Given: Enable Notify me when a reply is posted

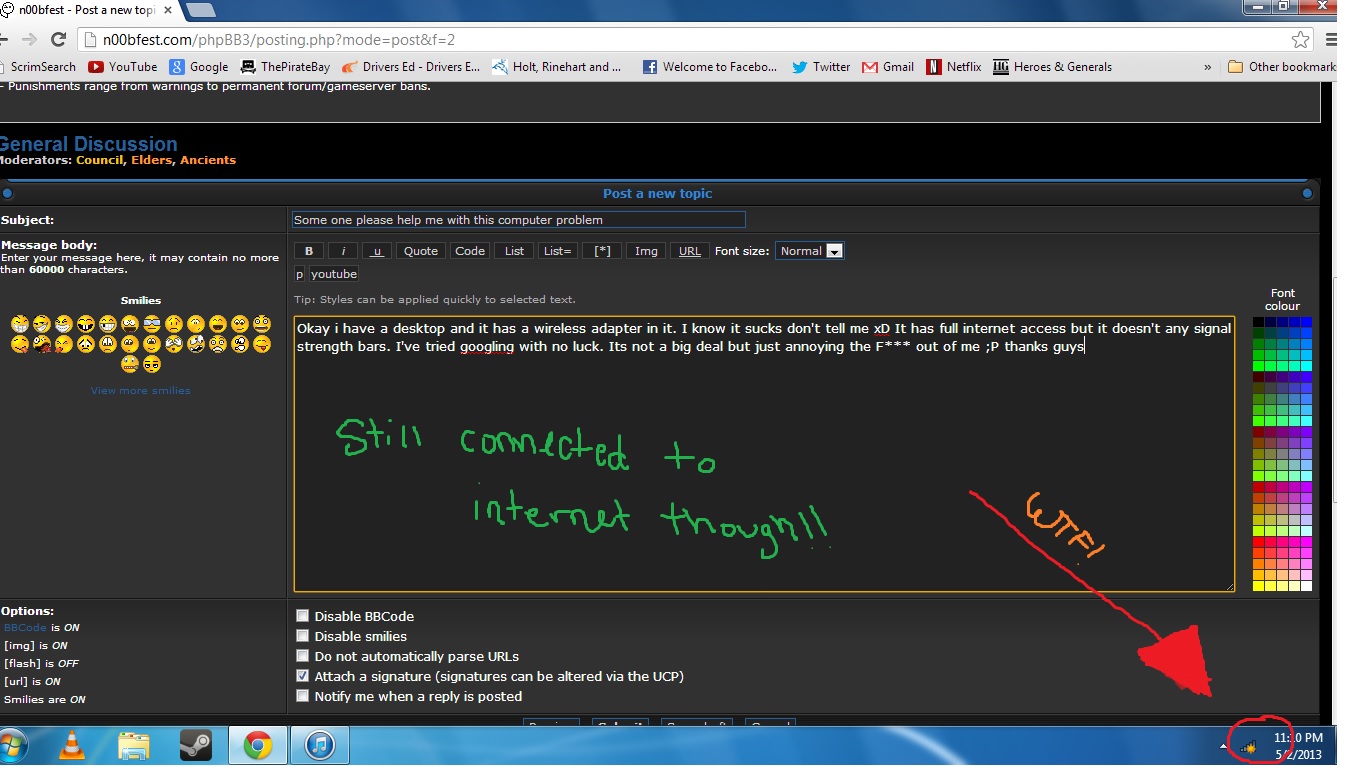Looking at the screenshot, I should (303, 696).
